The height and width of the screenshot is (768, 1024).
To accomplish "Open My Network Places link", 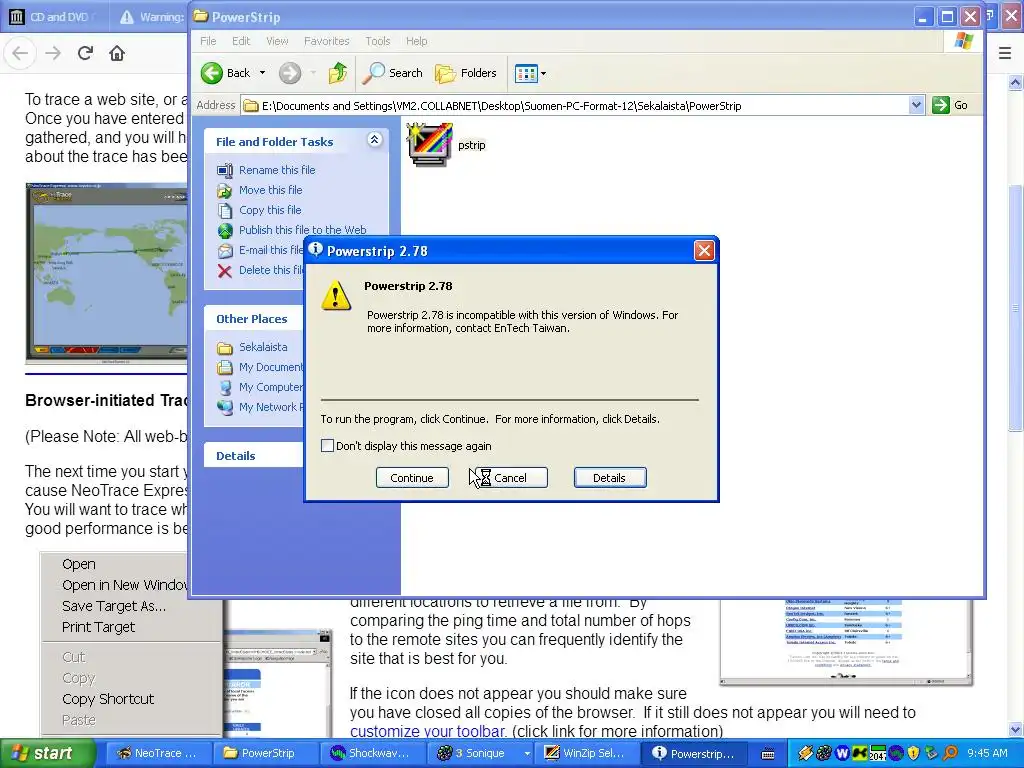I will pyautogui.click(x=271, y=407).
